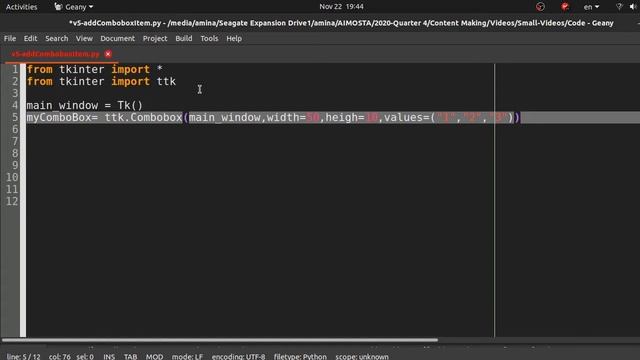Click 'mode: LF' in status bar
Viewport: 640px width, 360px height.
187,356
